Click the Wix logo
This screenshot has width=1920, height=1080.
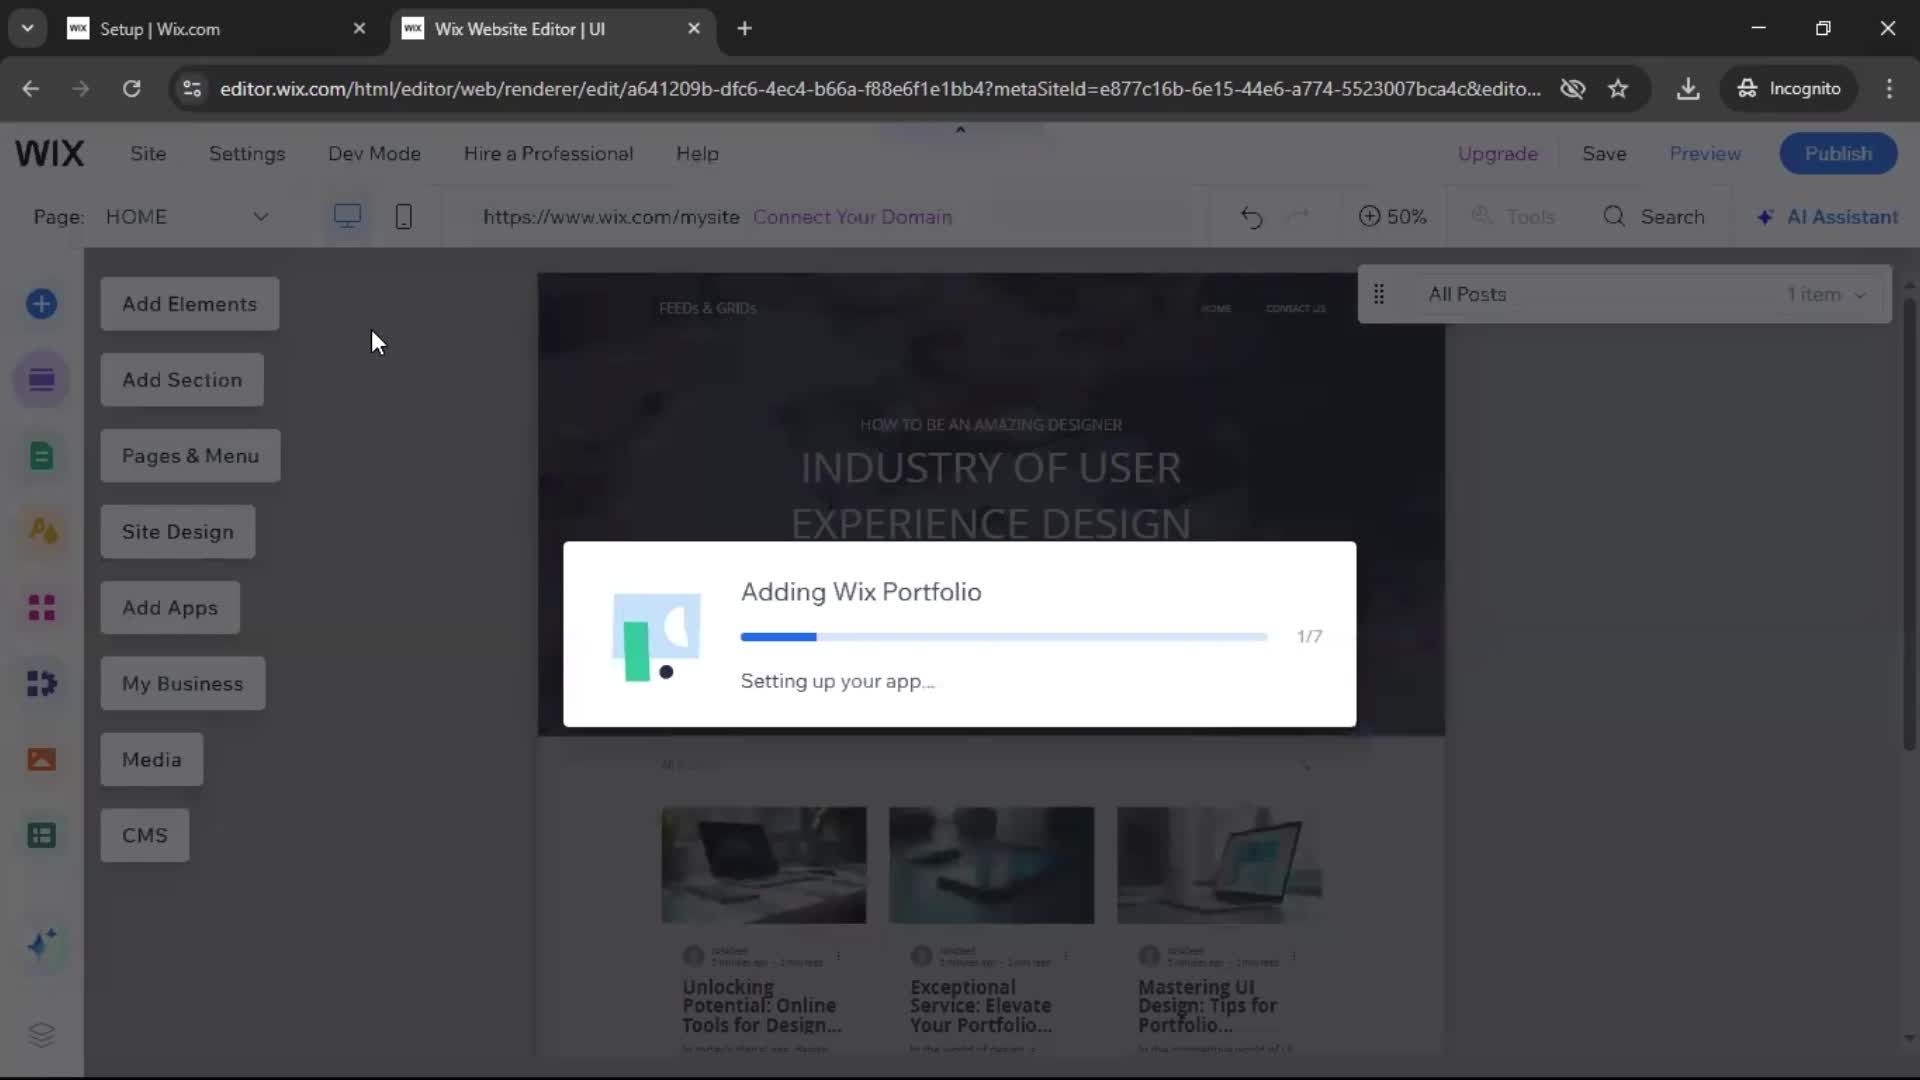49,153
